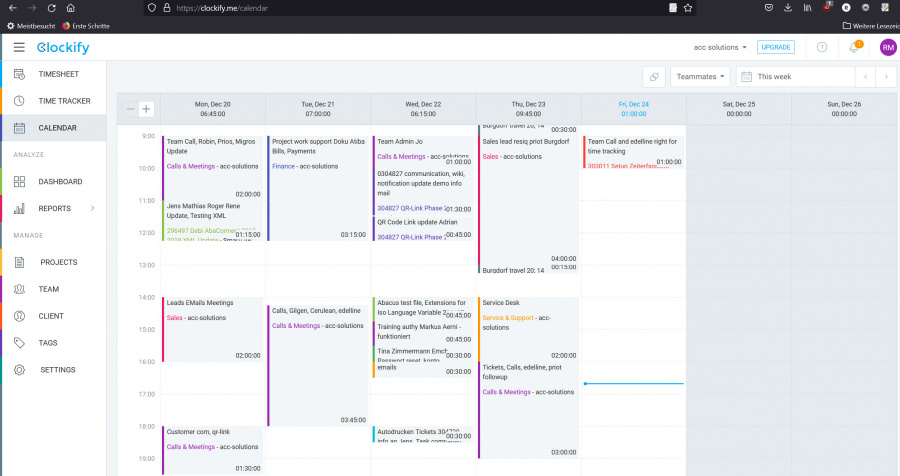Go to next week with the right arrow
This screenshot has height=476, width=900.
click(x=886, y=76)
